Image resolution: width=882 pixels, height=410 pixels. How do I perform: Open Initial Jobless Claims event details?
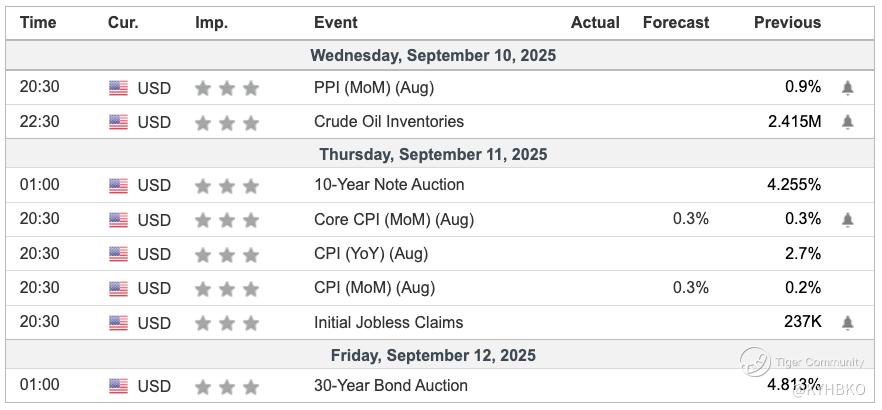tap(388, 323)
